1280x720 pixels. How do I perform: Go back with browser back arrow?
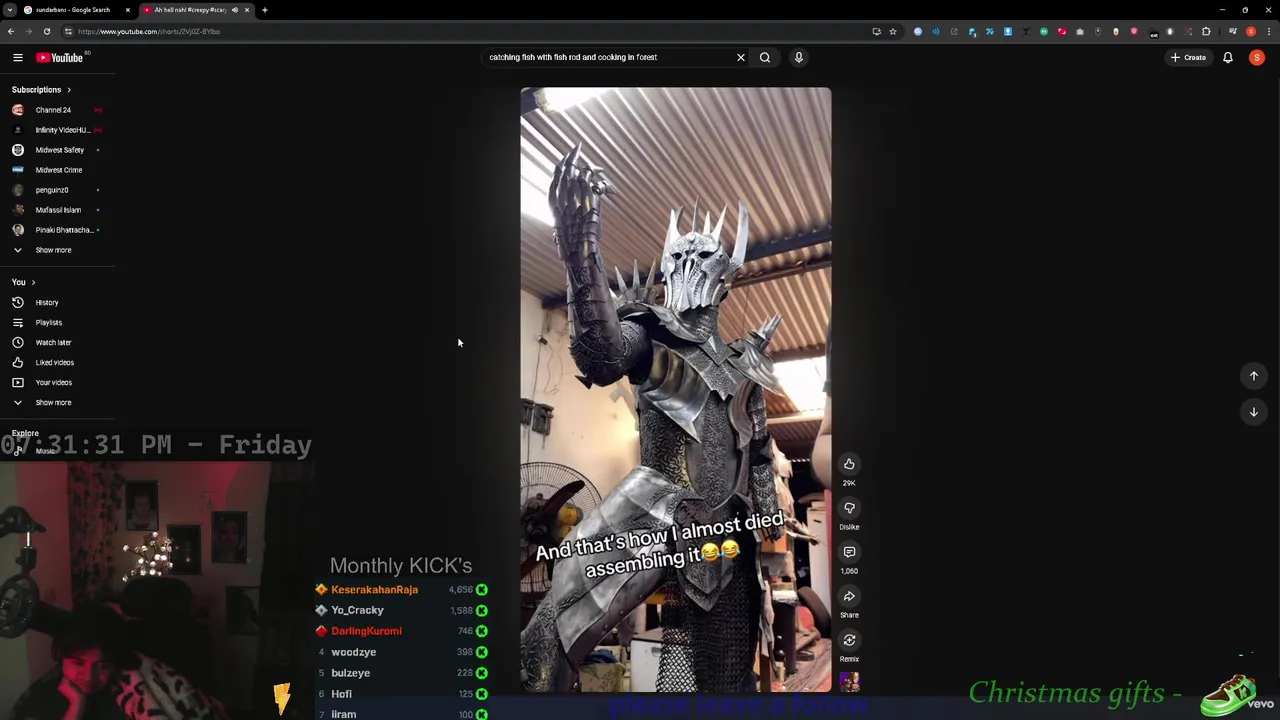[11, 31]
